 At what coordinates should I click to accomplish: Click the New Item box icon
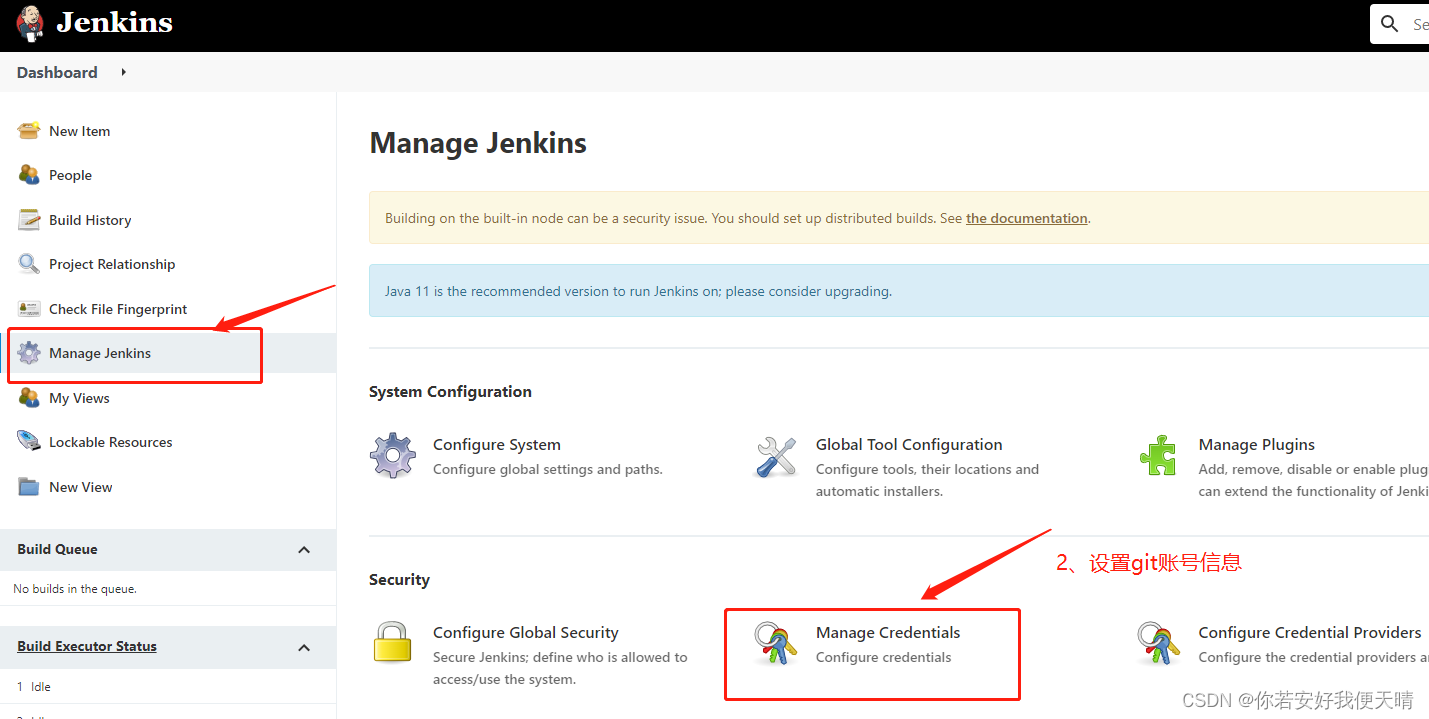(x=29, y=131)
